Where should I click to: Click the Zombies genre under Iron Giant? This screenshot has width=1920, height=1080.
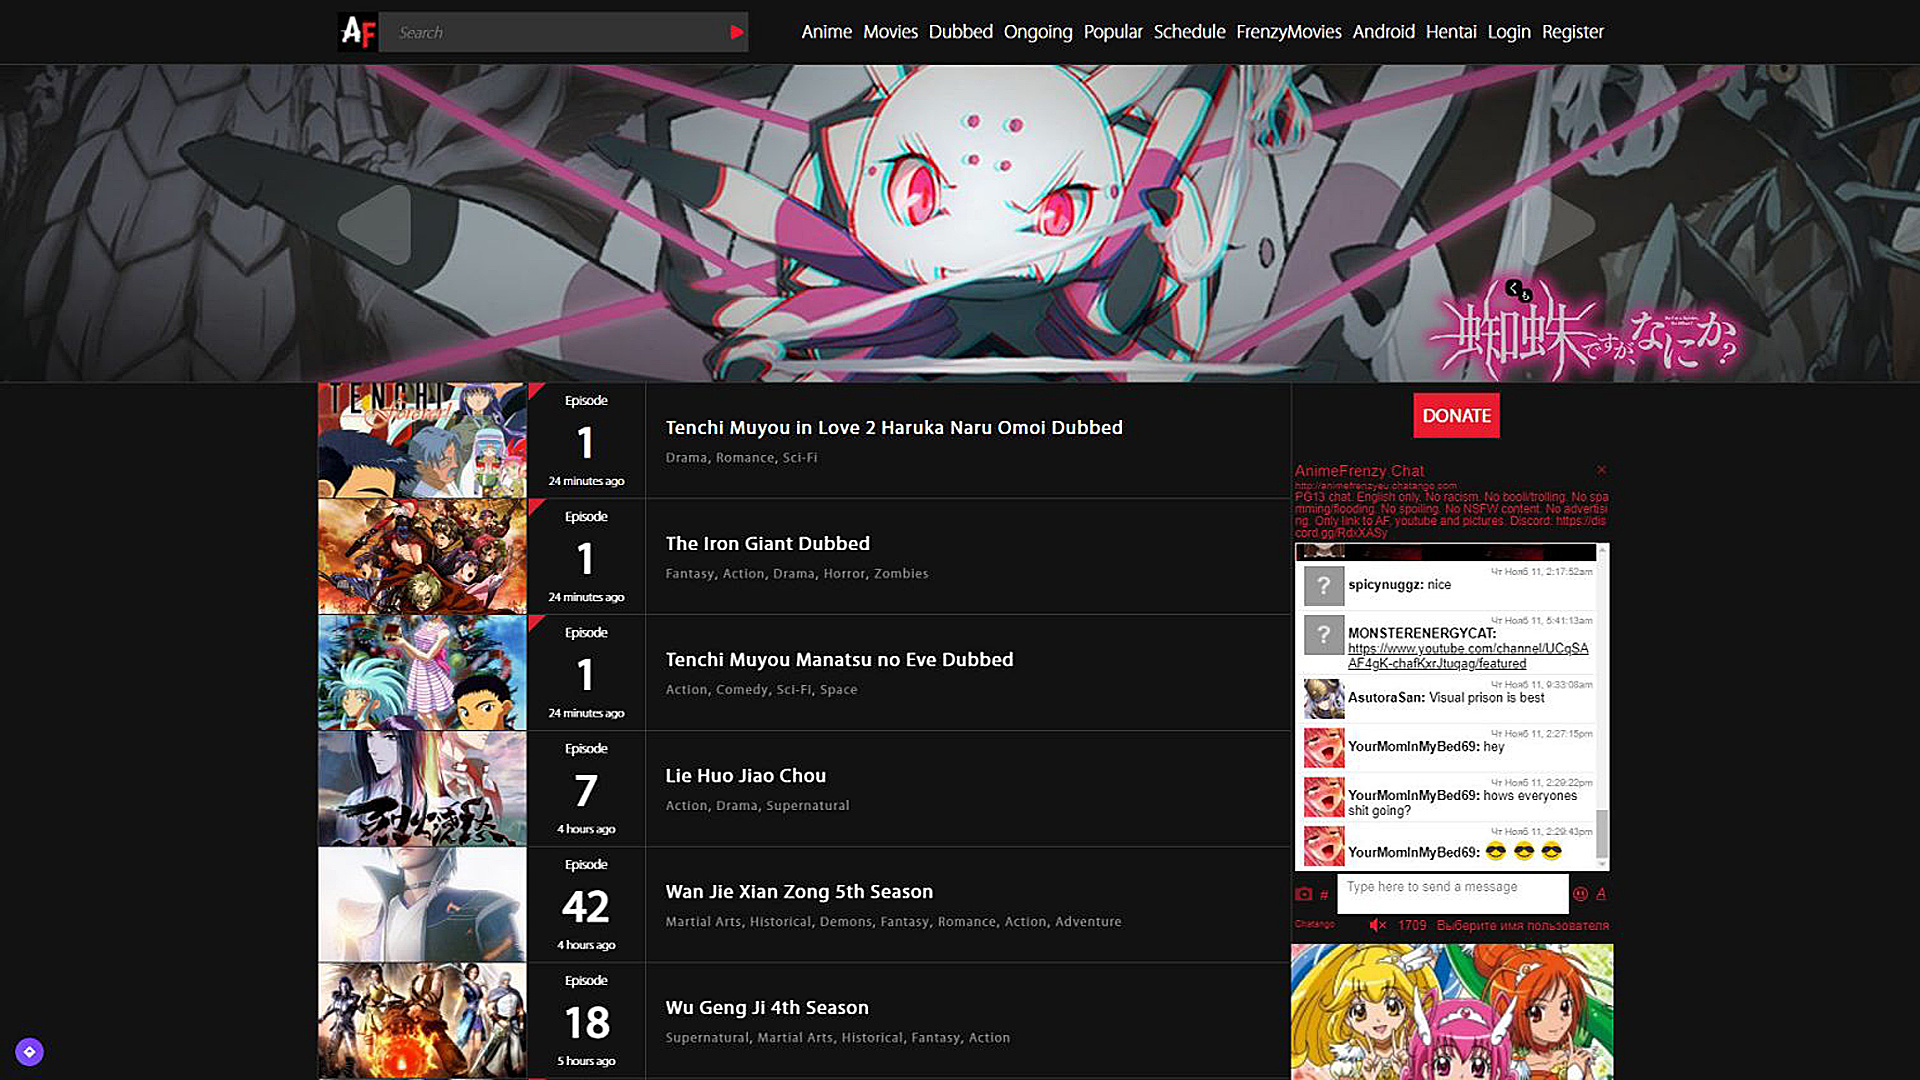tap(901, 573)
